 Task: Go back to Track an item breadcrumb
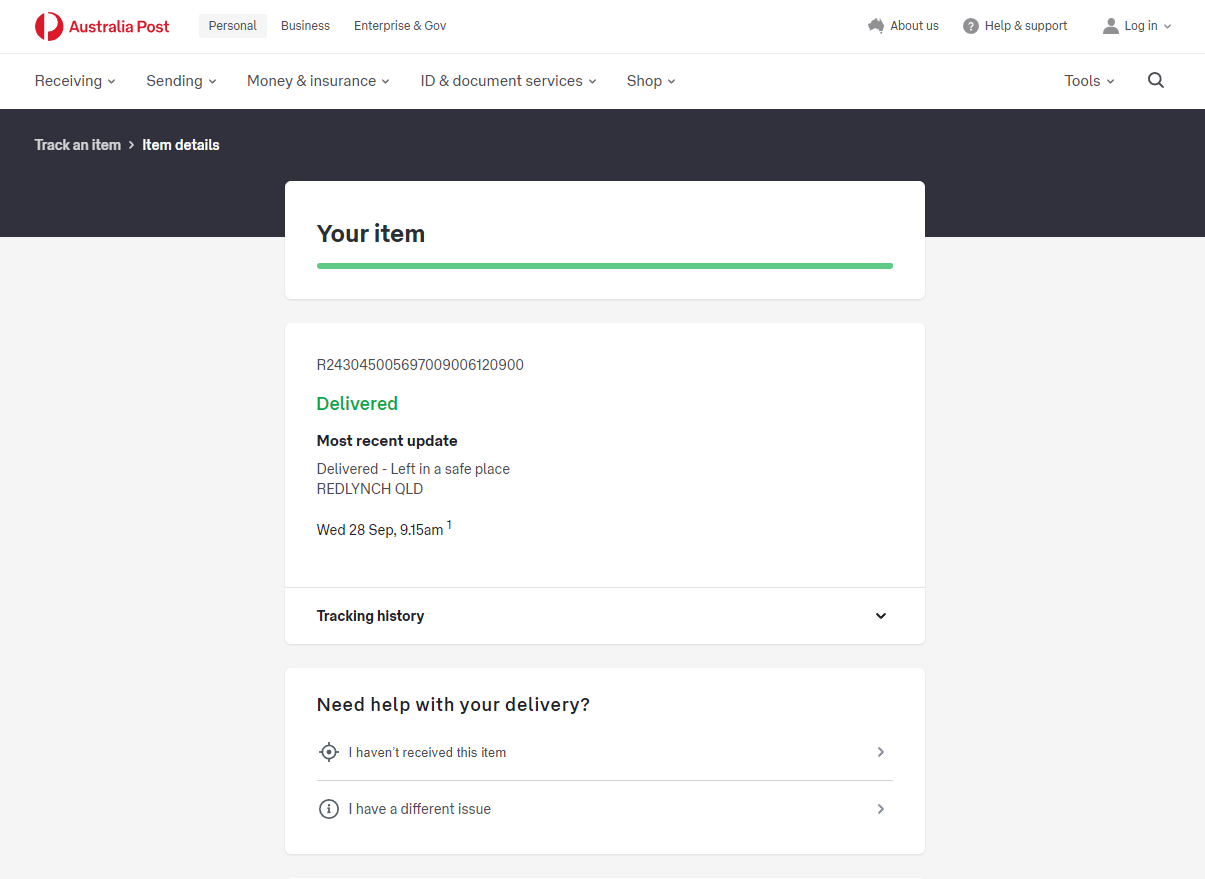pos(77,145)
